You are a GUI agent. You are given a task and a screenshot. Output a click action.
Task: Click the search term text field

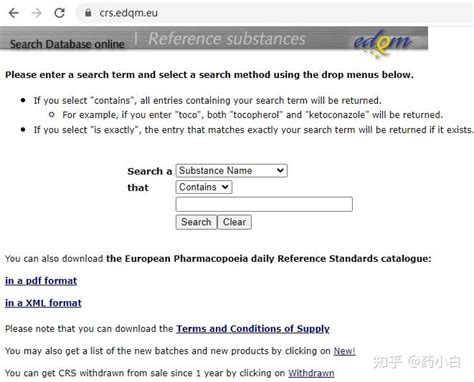coord(264,204)
